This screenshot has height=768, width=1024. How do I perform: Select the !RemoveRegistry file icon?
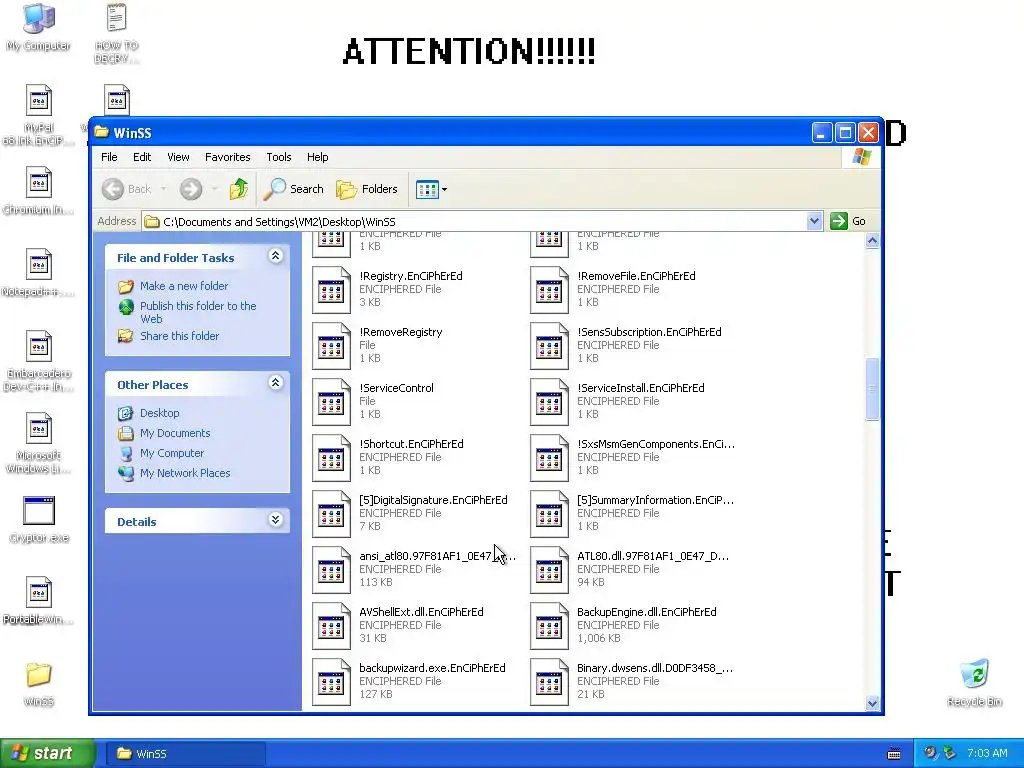[331, 346]
